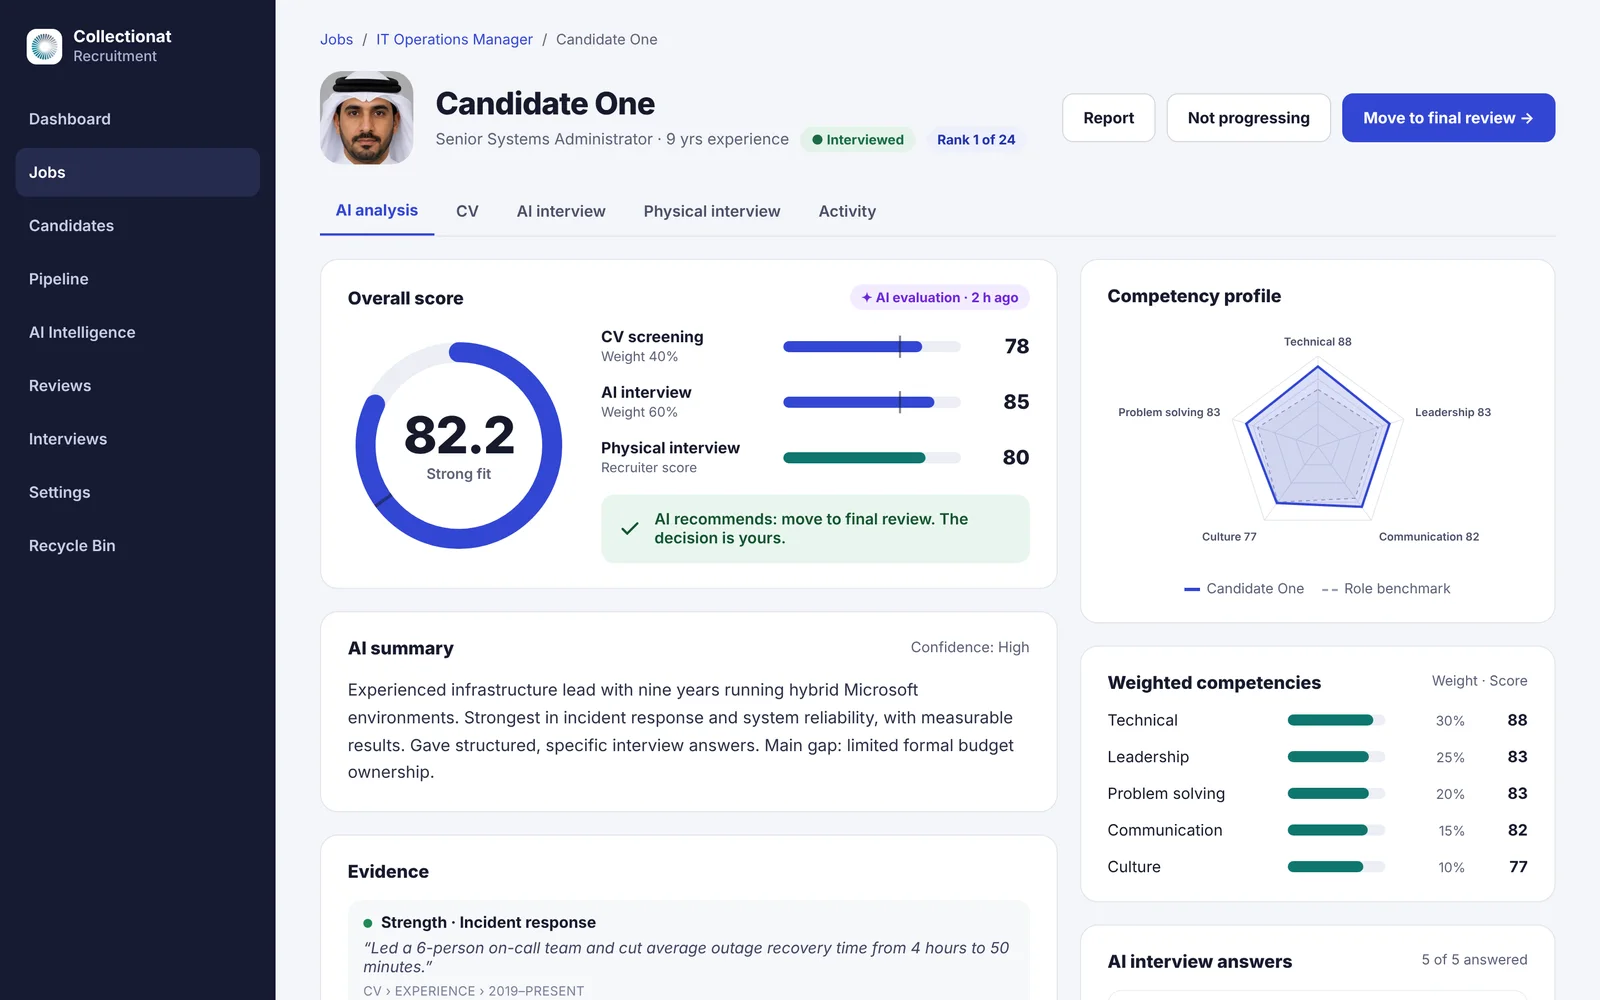Go to IT Operations Manager breadcrumb
The width and height of the screenshot is (1600, 1000).
click(454, 40)
